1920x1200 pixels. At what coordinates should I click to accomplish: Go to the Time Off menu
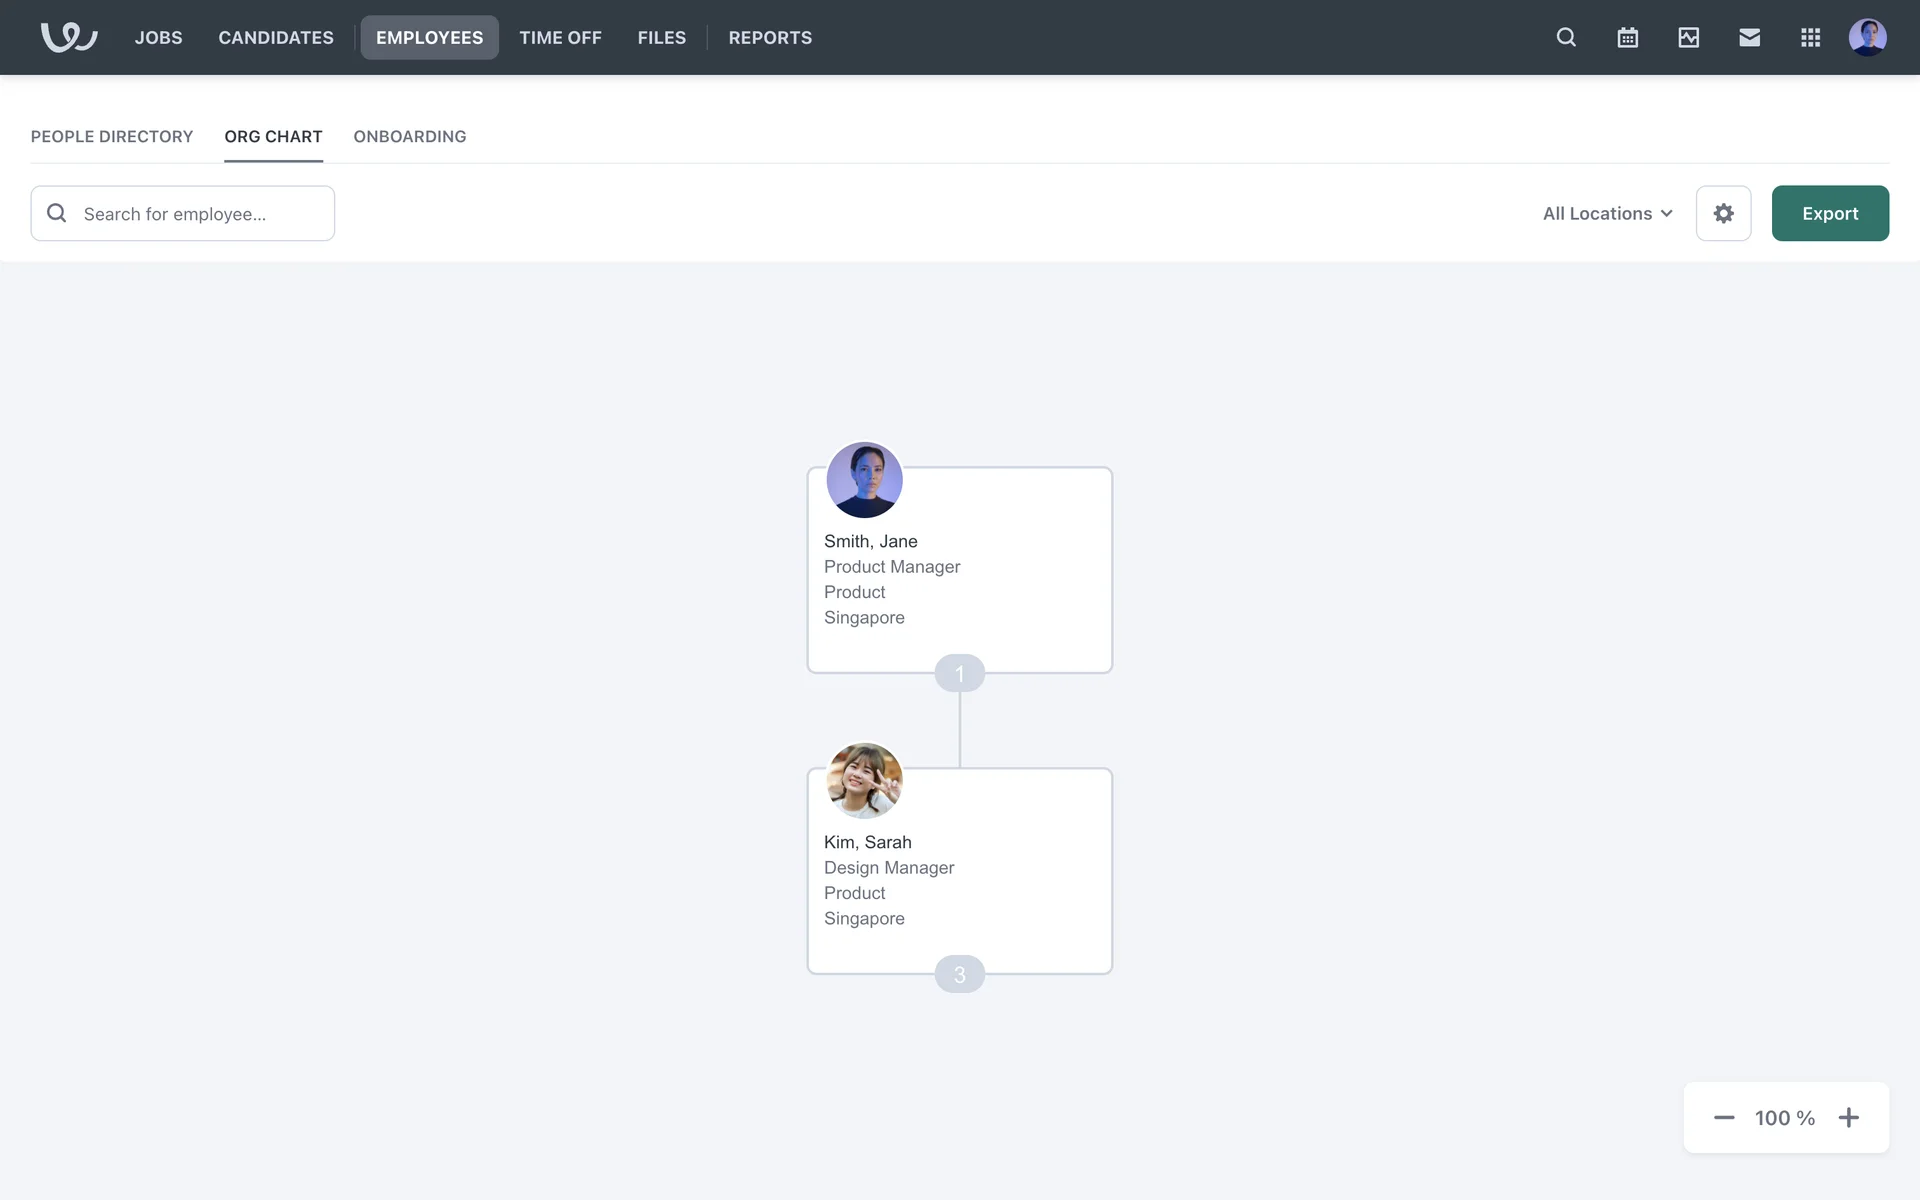click(560, 37)
